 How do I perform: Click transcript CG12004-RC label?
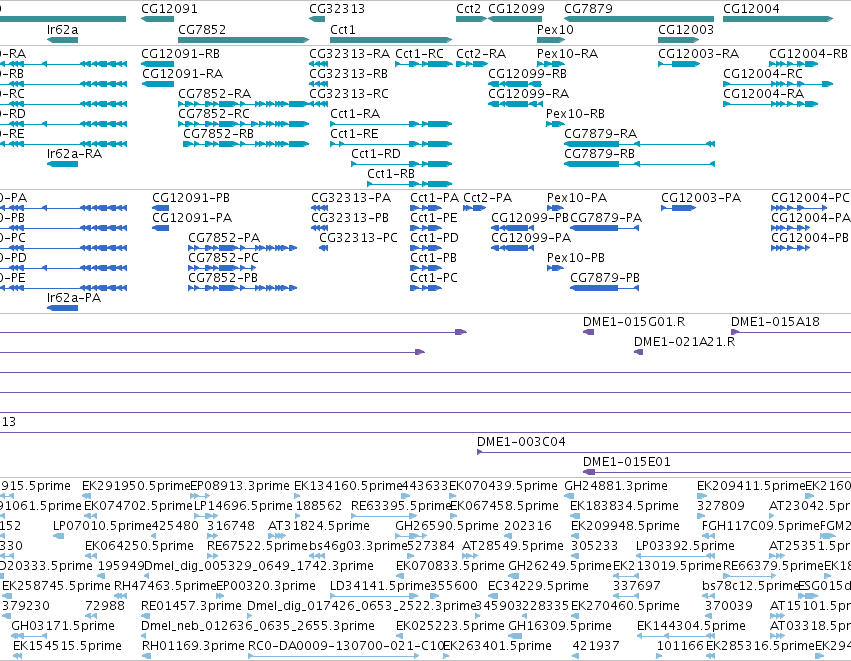click(763, 74)
